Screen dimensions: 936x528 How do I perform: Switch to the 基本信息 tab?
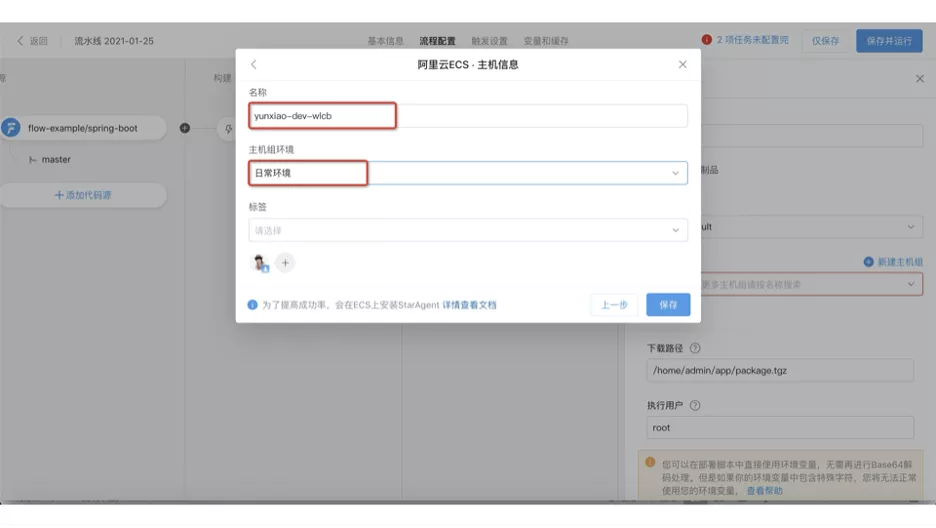[385, 41]
